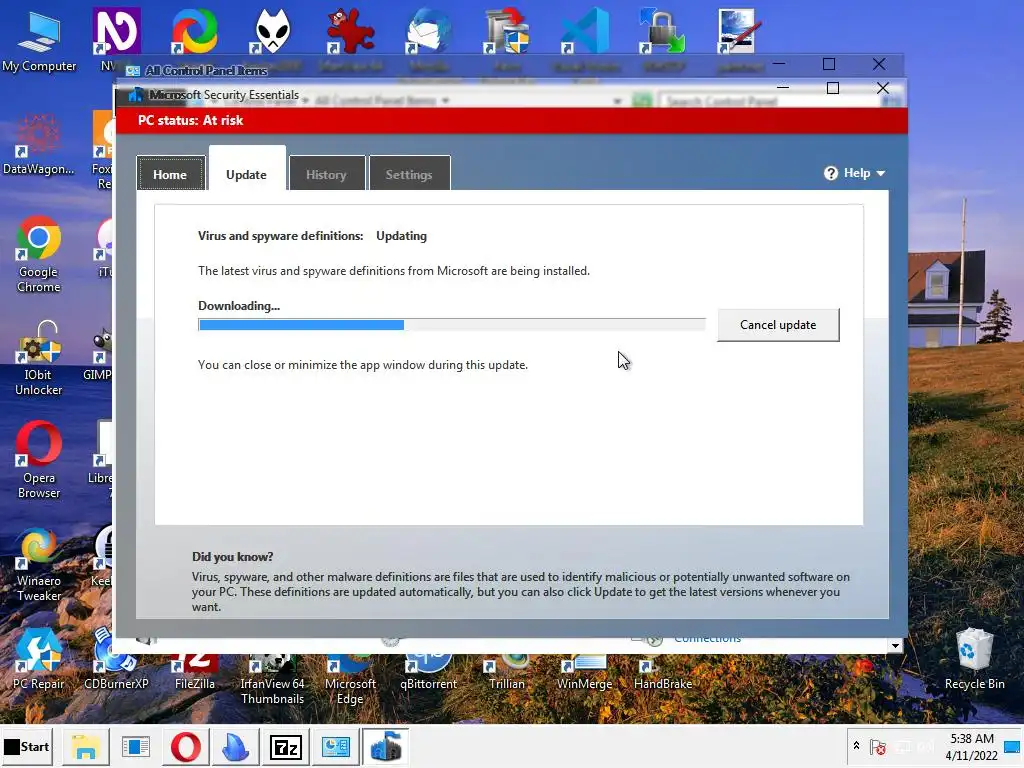Screen dimensions: 1024x768
Task: Launch FileZilla from the desktop
Action: point(195,671)
